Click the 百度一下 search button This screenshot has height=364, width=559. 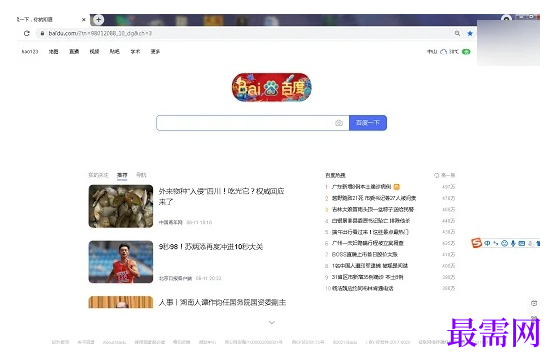(368, 123)
